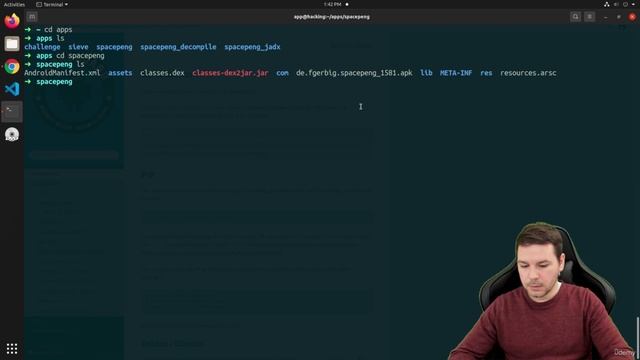
Task: Open the clock showing 1:42 PM
Action: pyautogui.click(x=333, y=4)
